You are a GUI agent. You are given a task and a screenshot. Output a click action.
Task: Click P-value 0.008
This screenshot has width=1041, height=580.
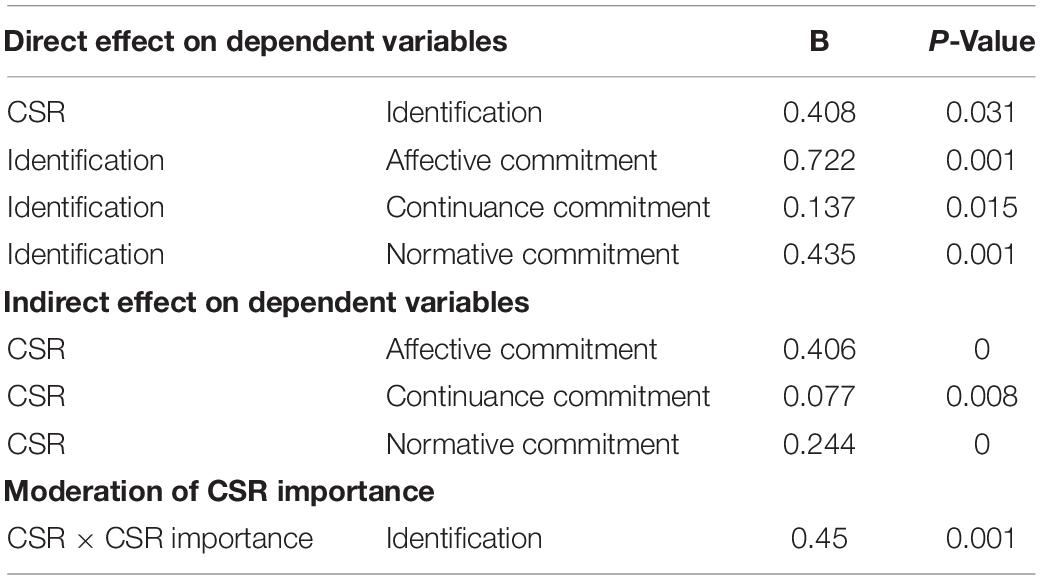coord(981,396)
